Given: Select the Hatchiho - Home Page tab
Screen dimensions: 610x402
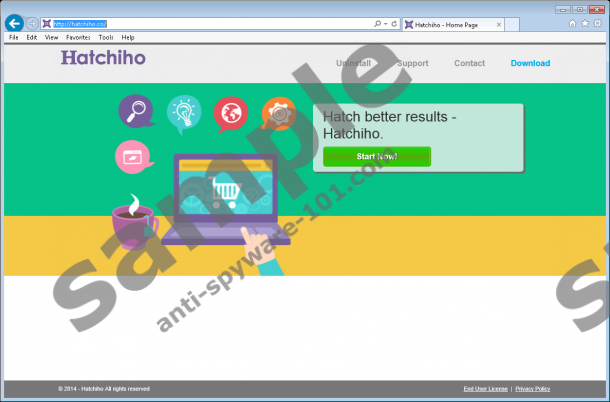Looking at the screenshot, I should pyautogui.click(x=450, y=23).
